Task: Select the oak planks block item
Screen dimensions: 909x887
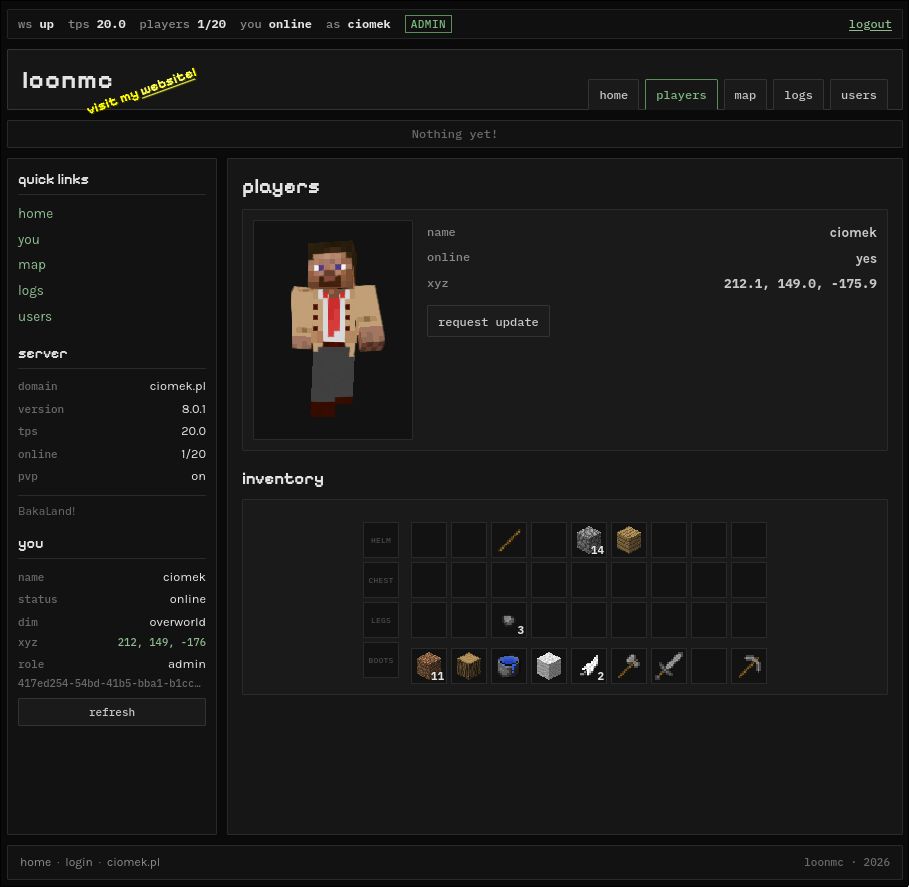Action: click(x=629, y=540)
